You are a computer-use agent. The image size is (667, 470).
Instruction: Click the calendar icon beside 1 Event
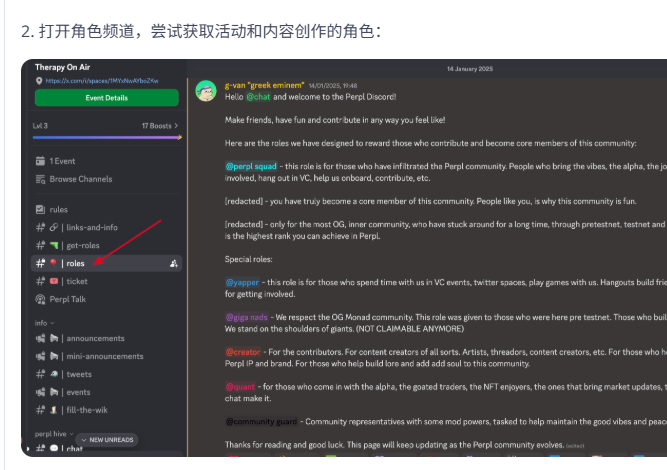pyautogui.click(x=40, y=161)
